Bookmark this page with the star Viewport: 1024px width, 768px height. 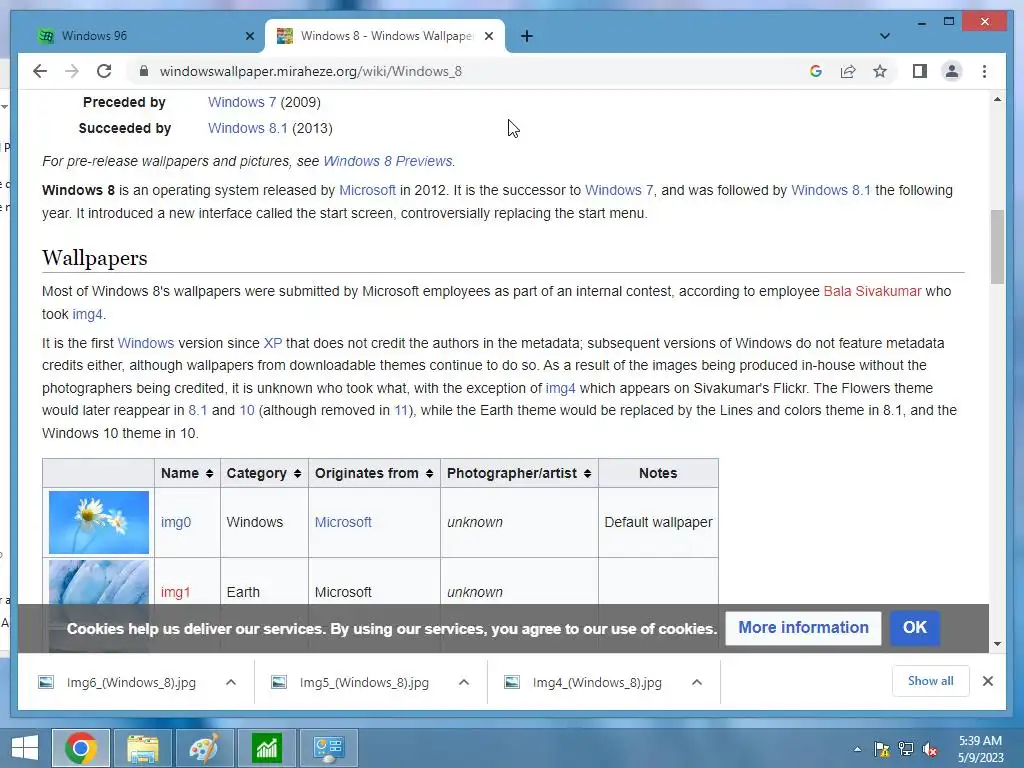880,71
